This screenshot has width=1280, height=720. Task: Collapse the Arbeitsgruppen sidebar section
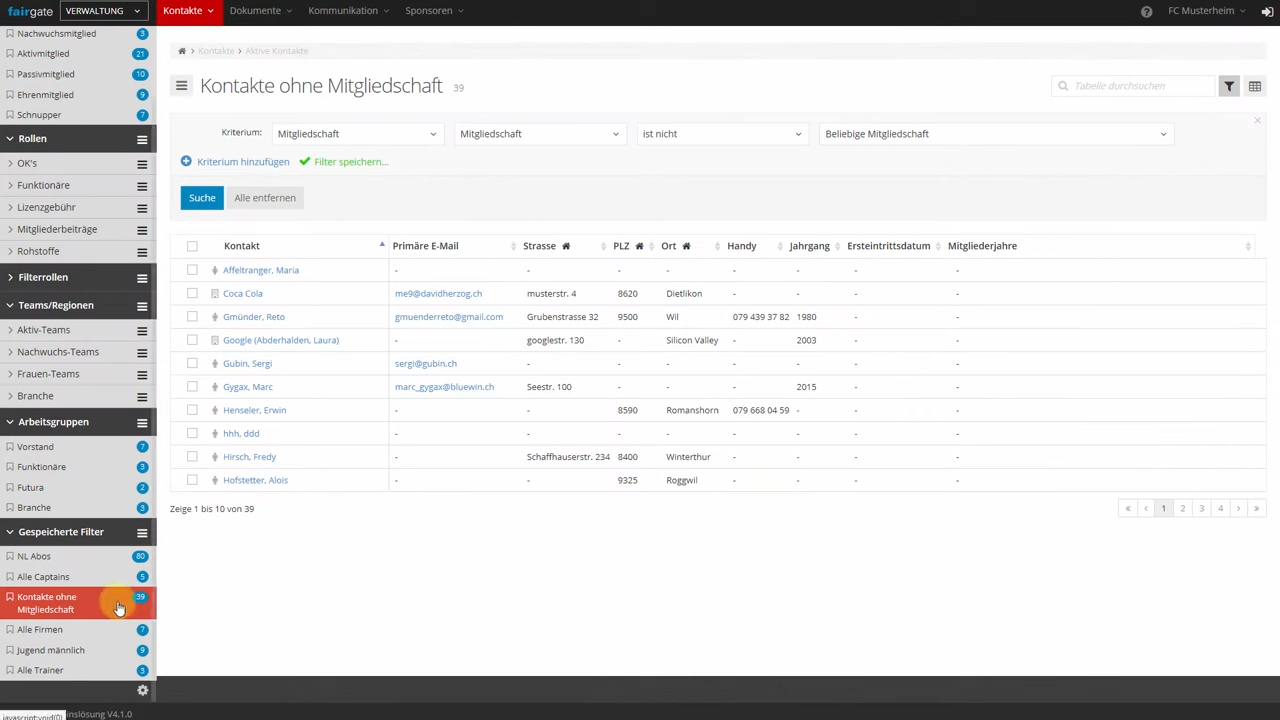pyautogui.click(x=10, y=422)
